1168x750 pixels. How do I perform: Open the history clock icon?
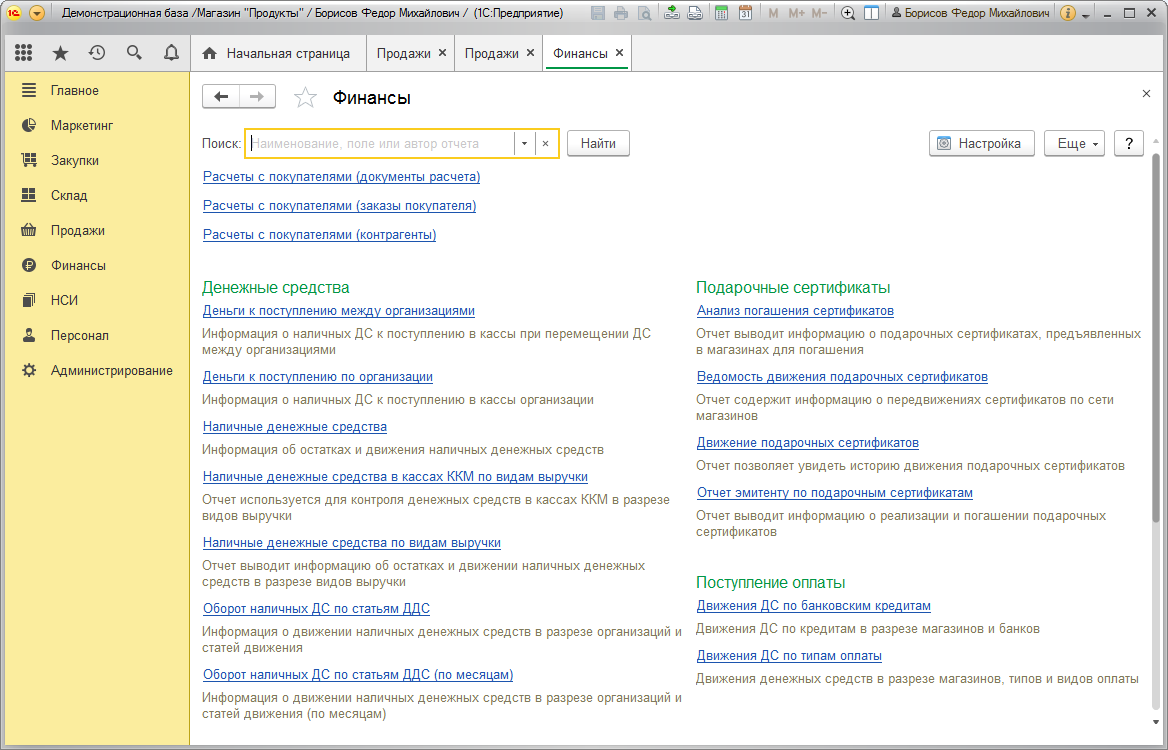(97, 53)
